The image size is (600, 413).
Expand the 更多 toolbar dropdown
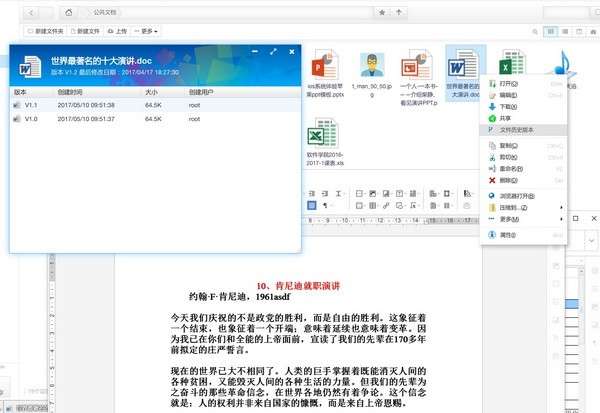point(146,31)
